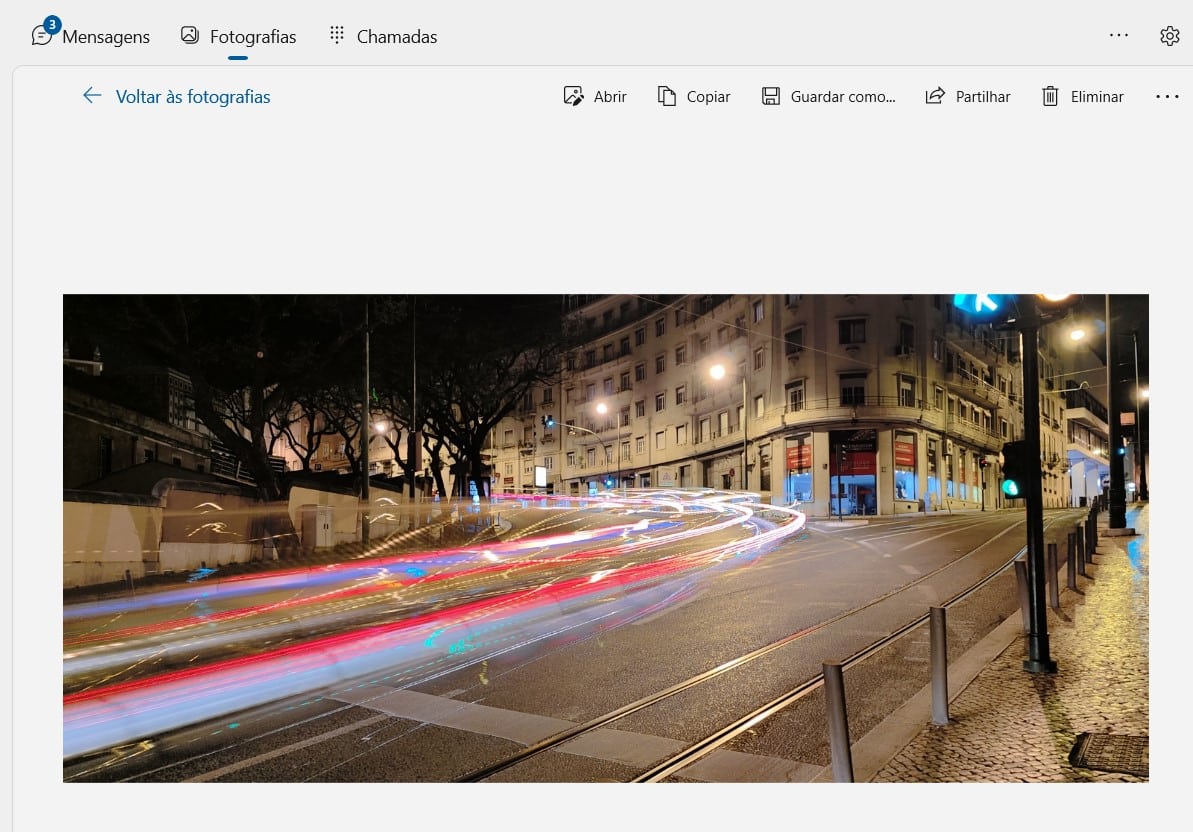Image resolution: width=1193 pixels, height=832 pixels.
Task: Select the Fotografias tab label
Action: 253,37
